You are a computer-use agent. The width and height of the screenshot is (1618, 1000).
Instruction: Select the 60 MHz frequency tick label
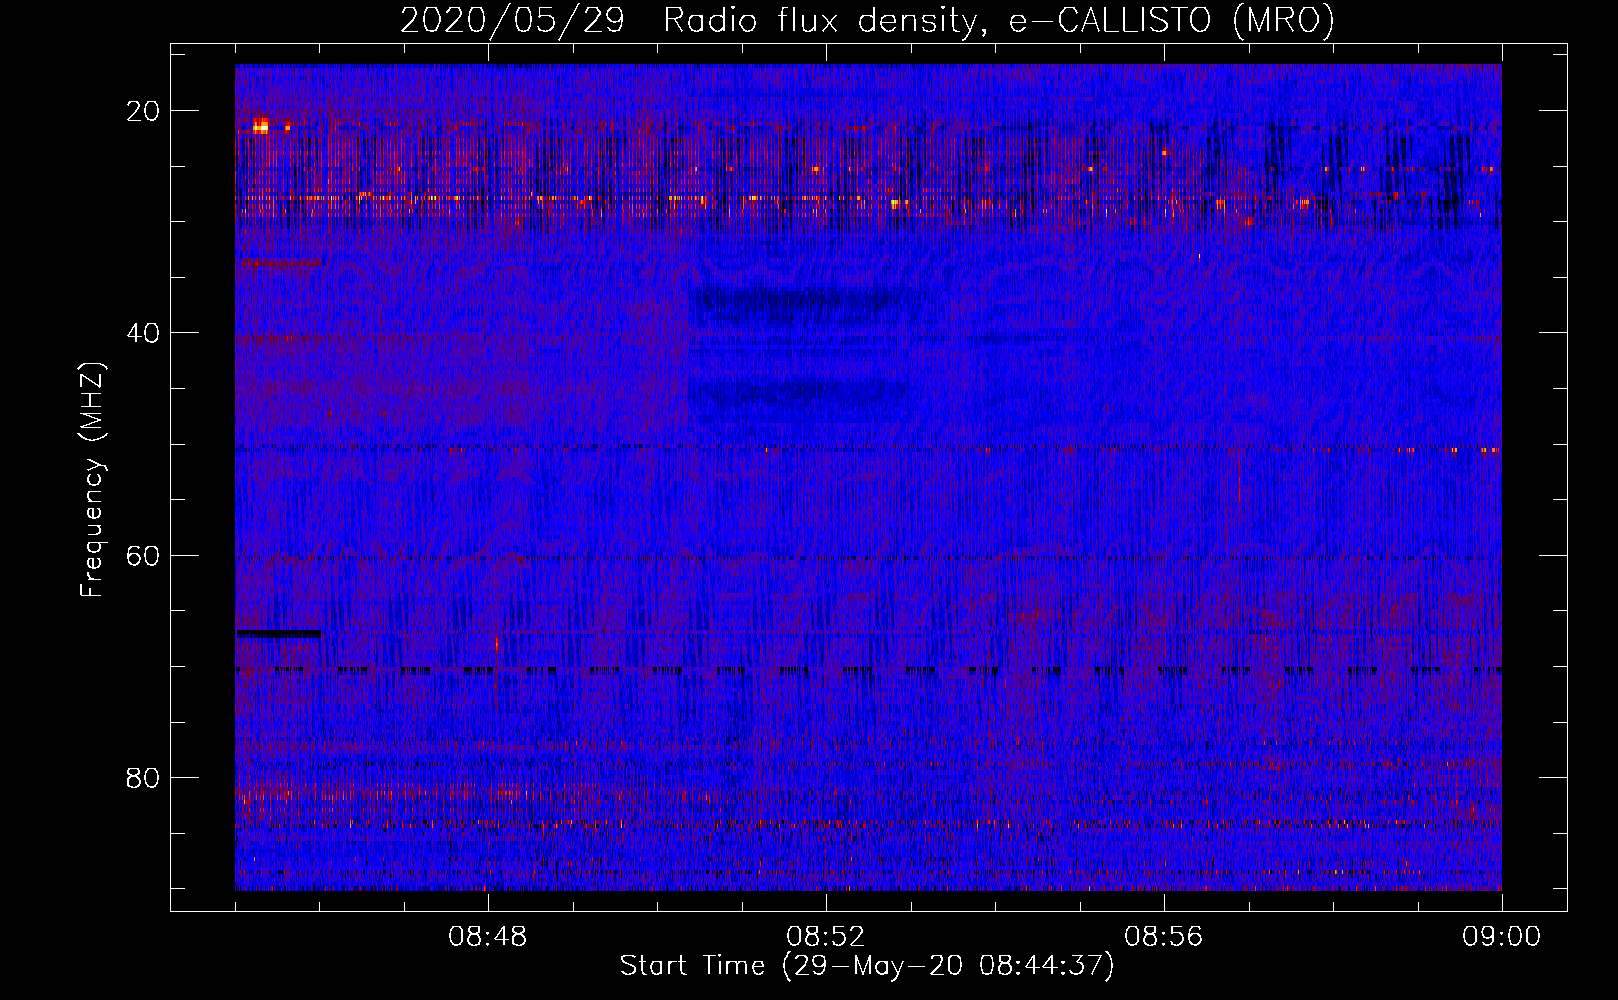143,555
